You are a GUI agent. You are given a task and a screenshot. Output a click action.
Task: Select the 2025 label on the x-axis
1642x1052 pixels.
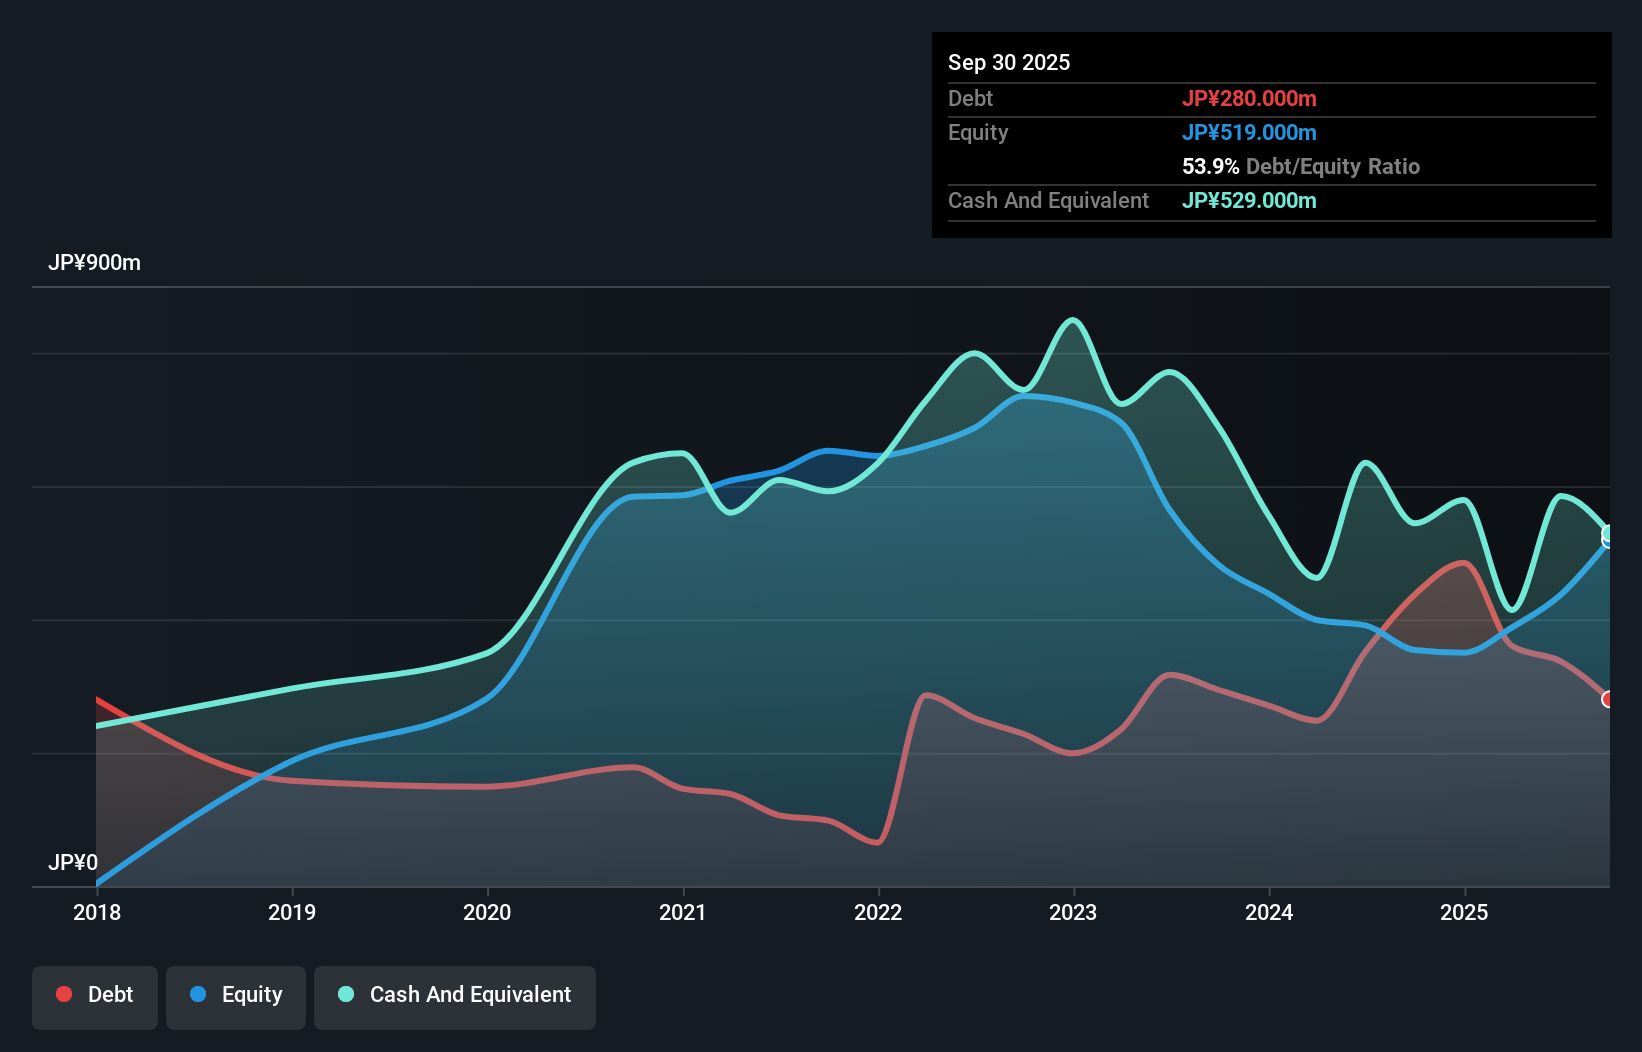pyautogui.click(x=1464, y=912)
